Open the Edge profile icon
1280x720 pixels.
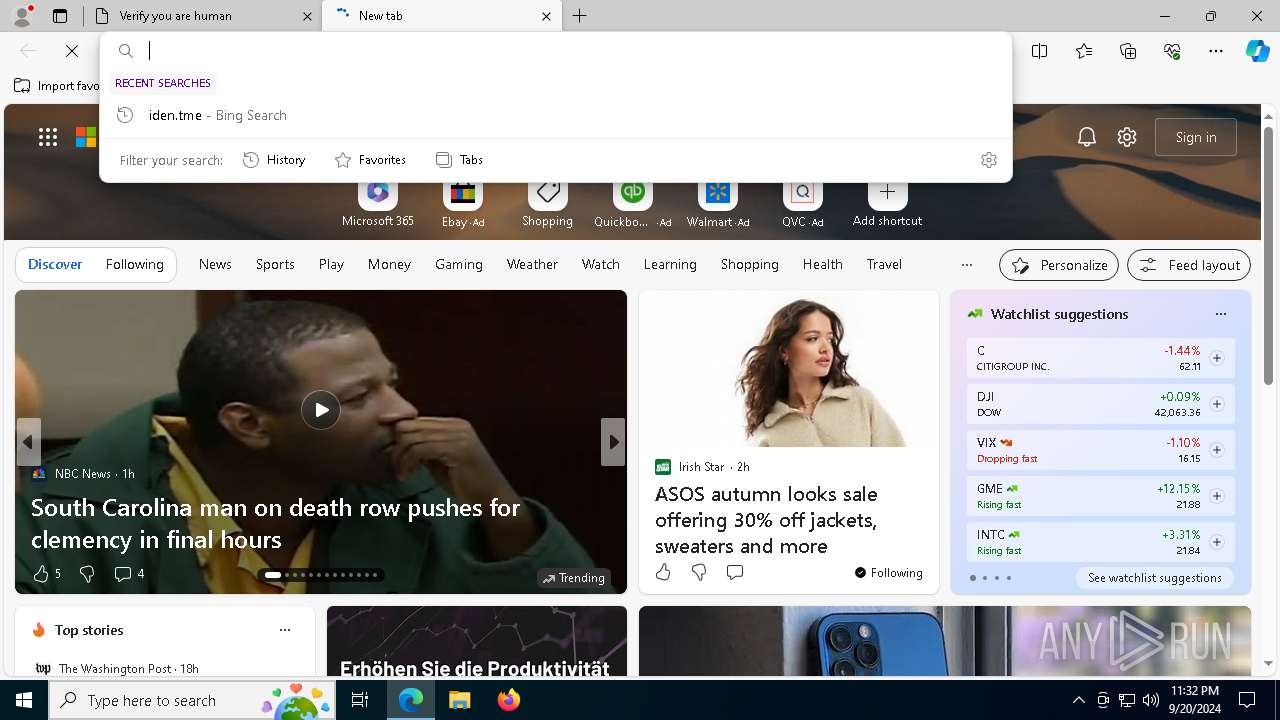[x=22, y=16]
